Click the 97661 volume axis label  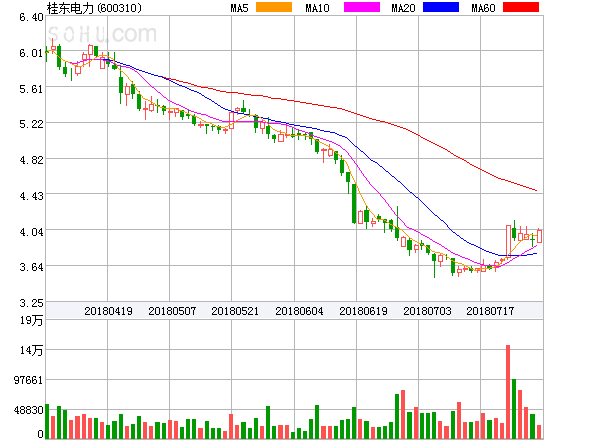[28, 380]
